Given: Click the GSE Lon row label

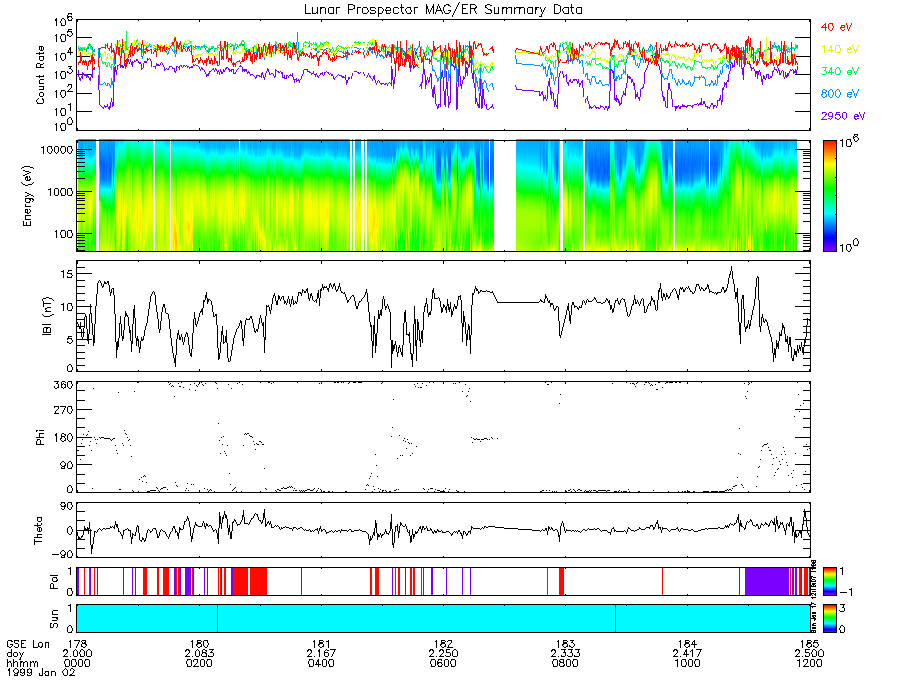Looking at the screenshot, I should point(28,644).
